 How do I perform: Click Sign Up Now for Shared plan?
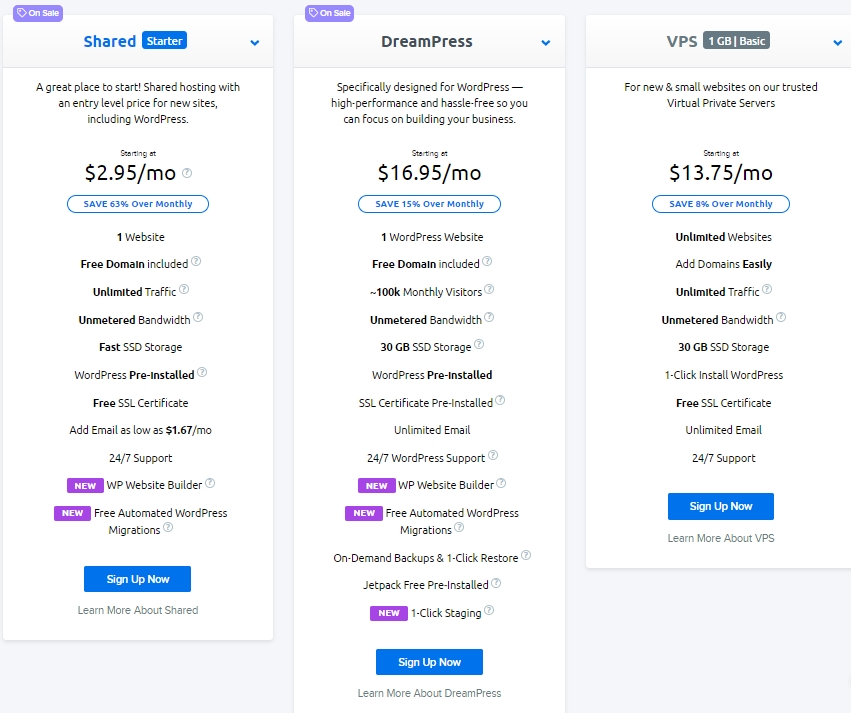coord(137,579)
